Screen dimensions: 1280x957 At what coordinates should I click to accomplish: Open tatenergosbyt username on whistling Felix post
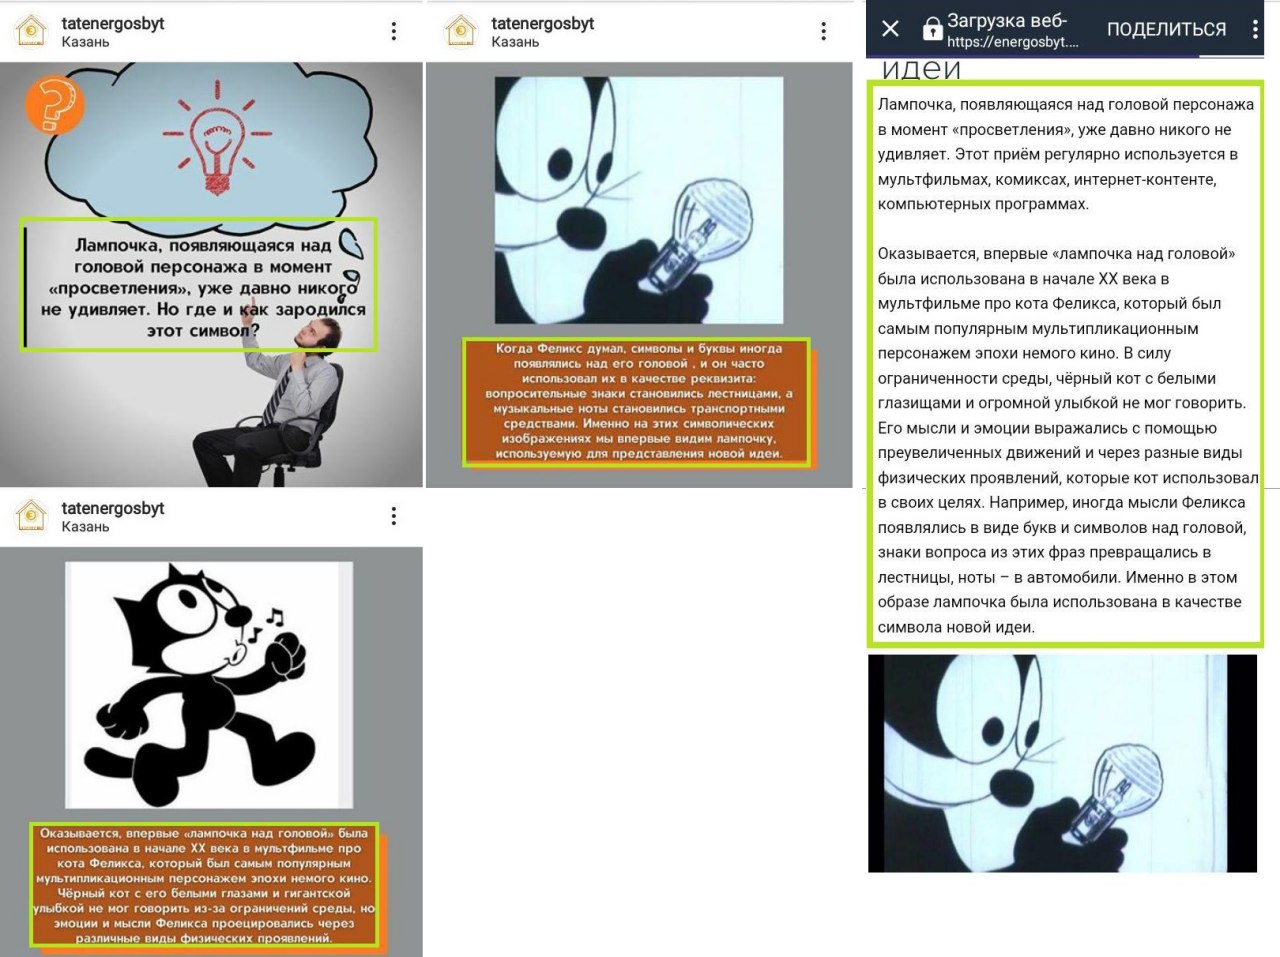113,508
